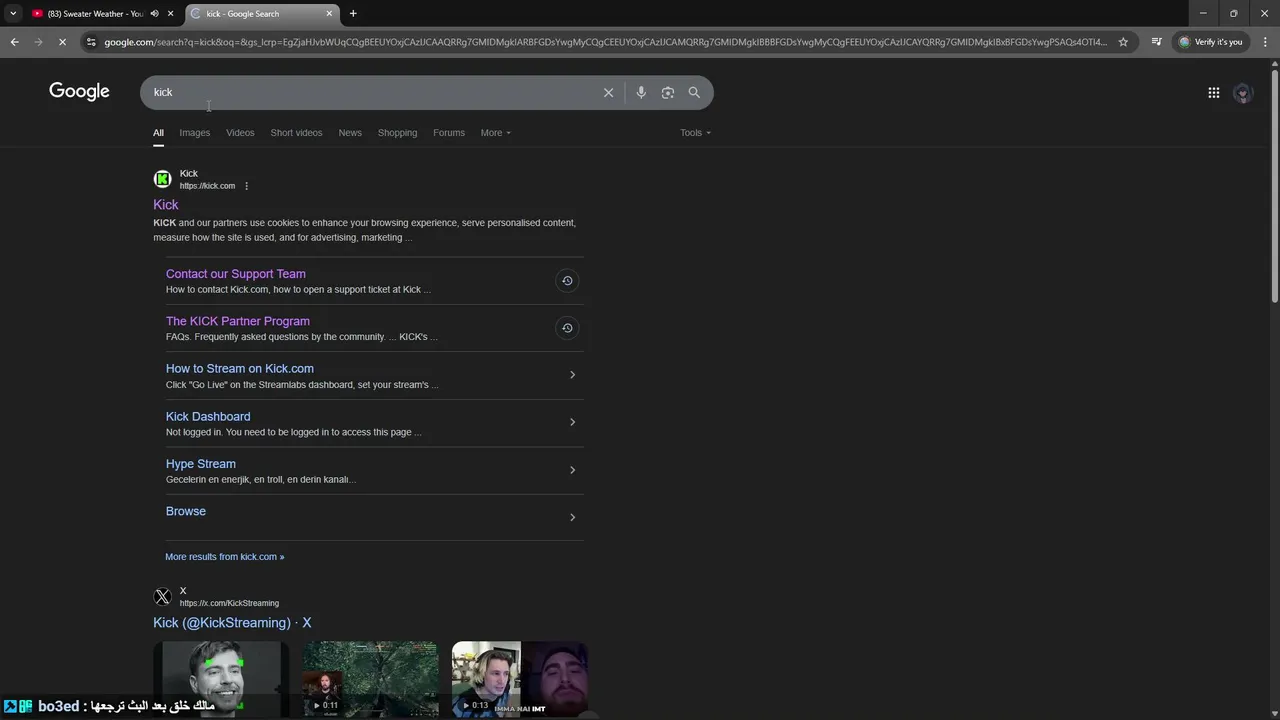
Task: Click the X favicon in KickStreaming result
Action: [x=162, y=597]
